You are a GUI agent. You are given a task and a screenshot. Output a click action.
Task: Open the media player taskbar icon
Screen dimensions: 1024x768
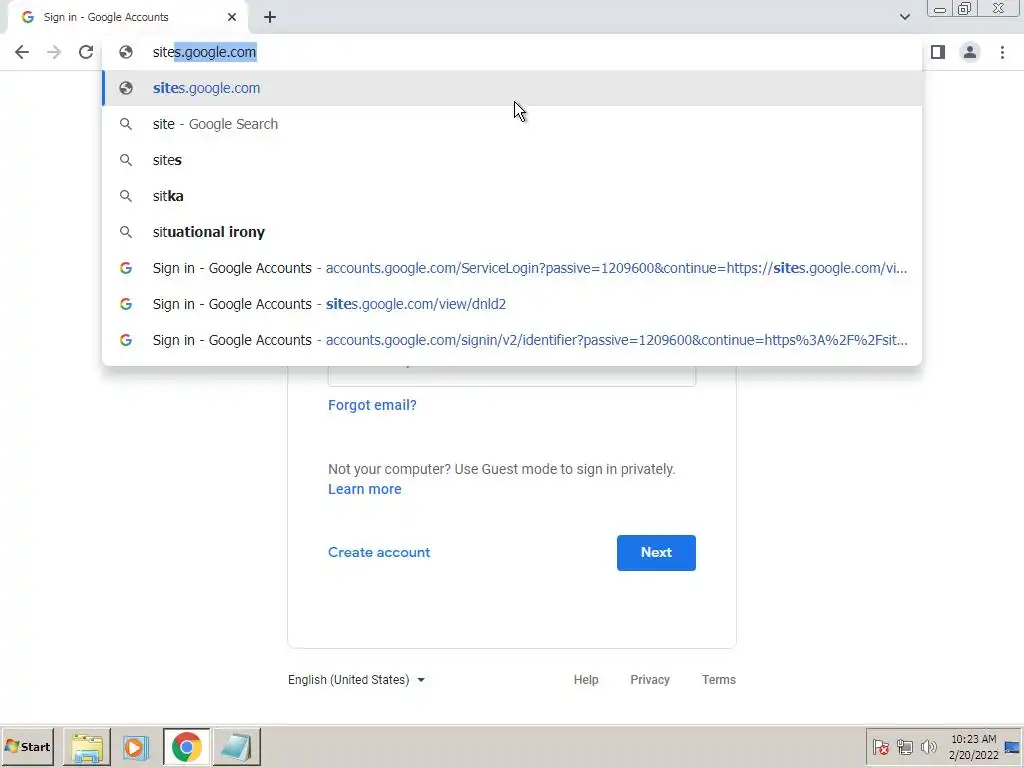coord(136,747)
